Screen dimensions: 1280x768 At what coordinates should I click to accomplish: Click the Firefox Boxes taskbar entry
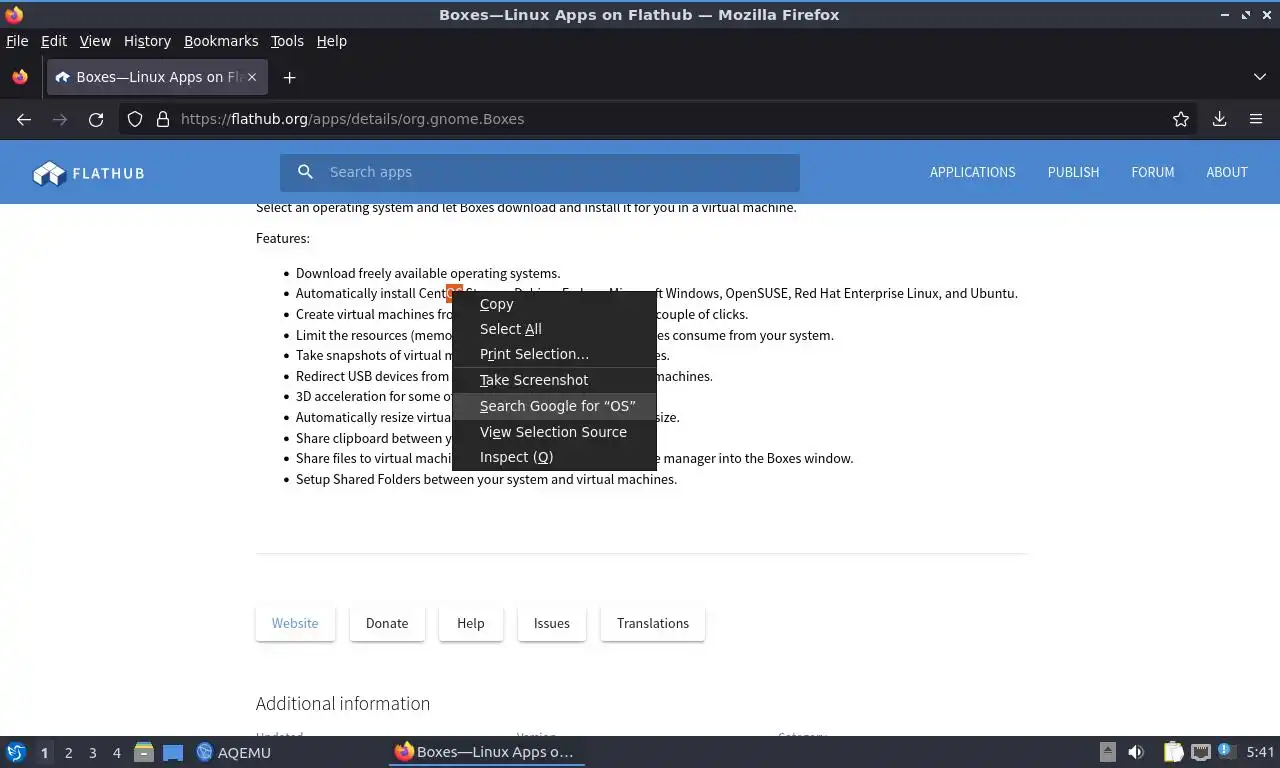[486, 752]
